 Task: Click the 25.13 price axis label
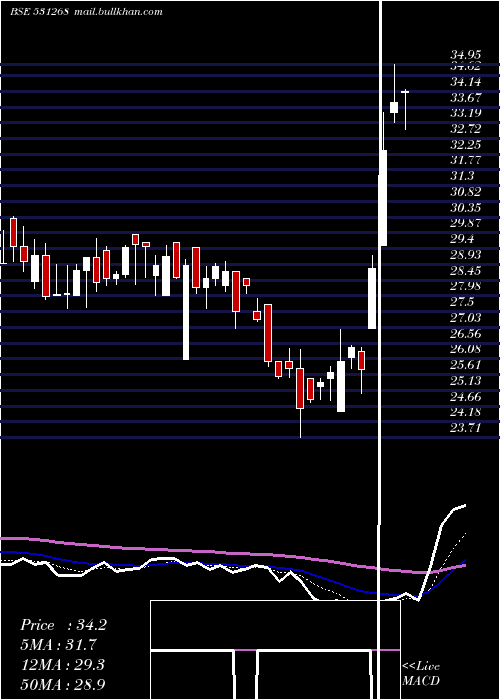tap(466, 381)
